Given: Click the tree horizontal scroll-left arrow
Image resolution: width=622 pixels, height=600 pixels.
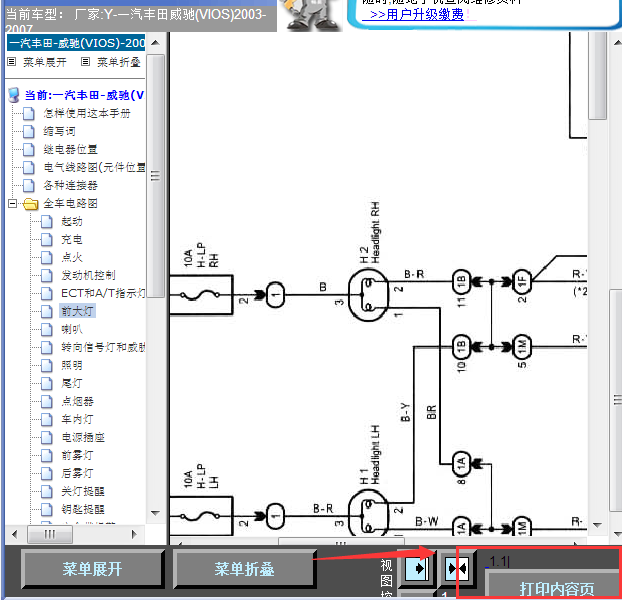Looking at the screenshot, I should click(x=15, y=534).
